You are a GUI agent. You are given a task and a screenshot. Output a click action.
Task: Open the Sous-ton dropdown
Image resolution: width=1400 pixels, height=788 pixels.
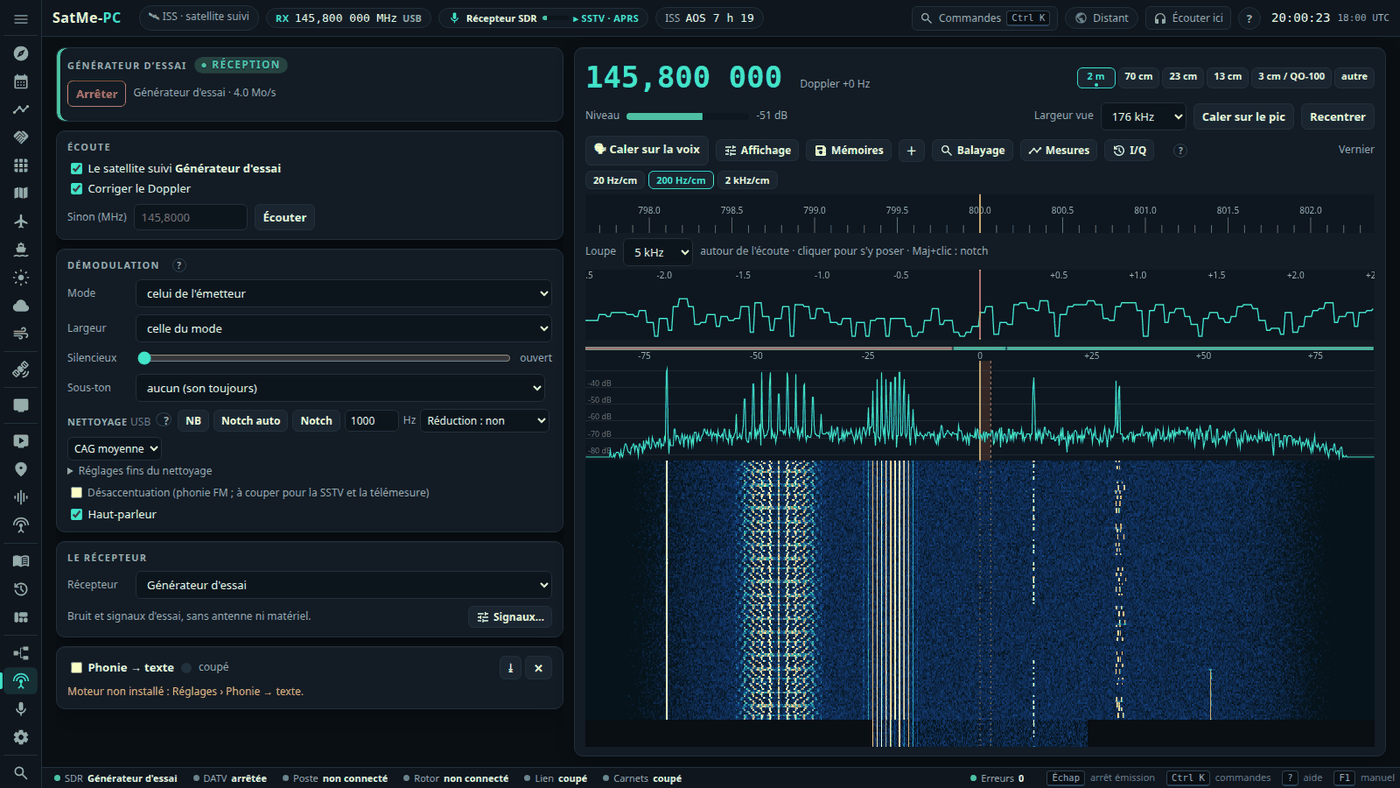click(340, 388)
